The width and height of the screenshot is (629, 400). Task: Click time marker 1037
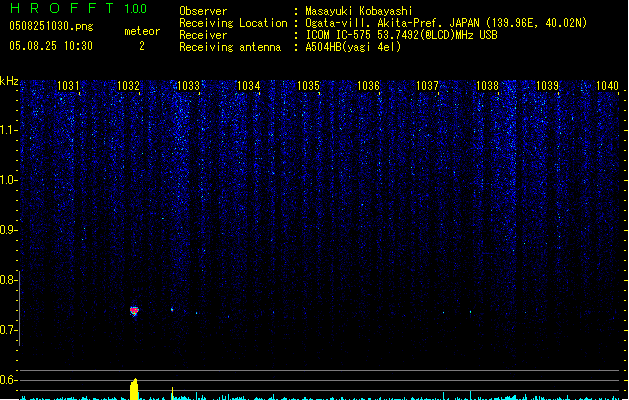[x=428, y=86]
